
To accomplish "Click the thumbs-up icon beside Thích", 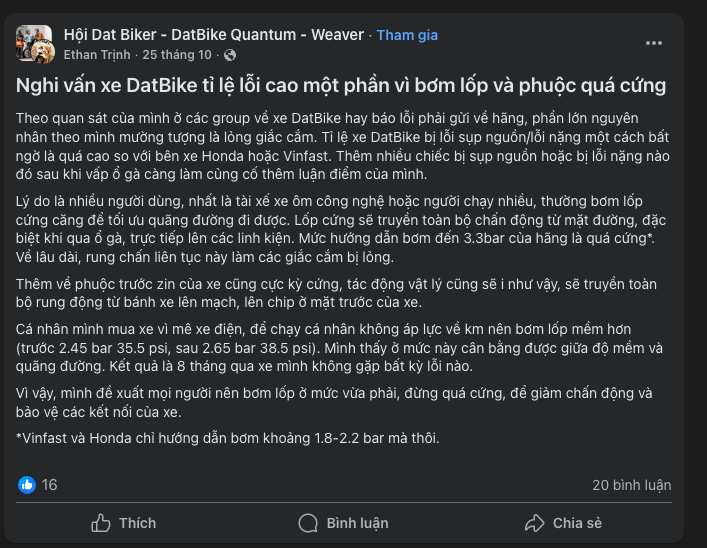I will pos(101,523).
